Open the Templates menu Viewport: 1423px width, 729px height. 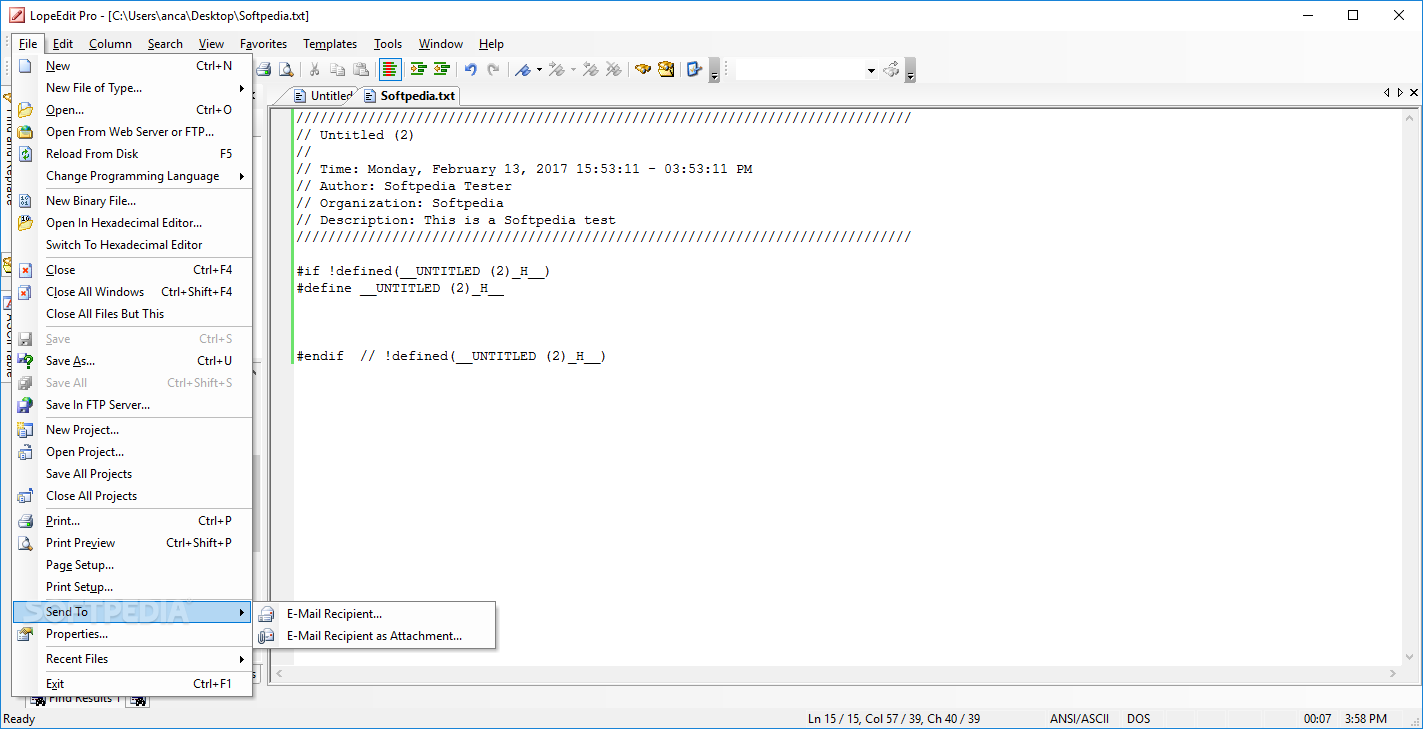pos(330,43)
